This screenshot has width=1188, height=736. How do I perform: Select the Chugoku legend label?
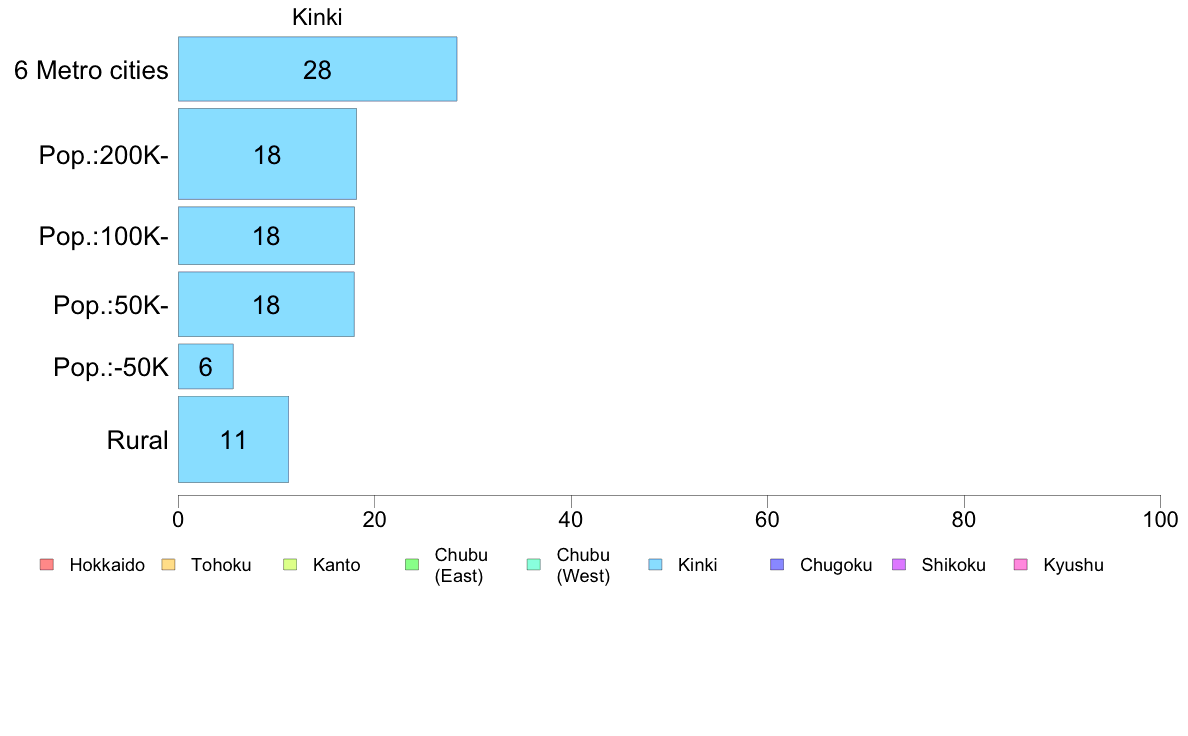click(x=836, y=565)
